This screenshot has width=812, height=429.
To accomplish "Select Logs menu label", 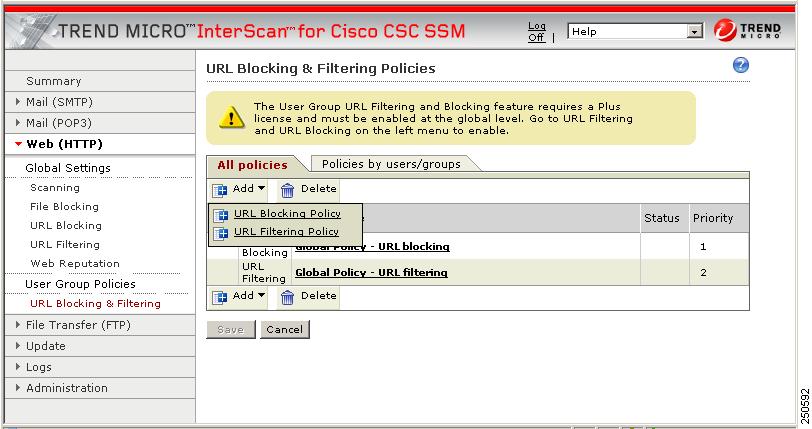I will tap(39, 367).
